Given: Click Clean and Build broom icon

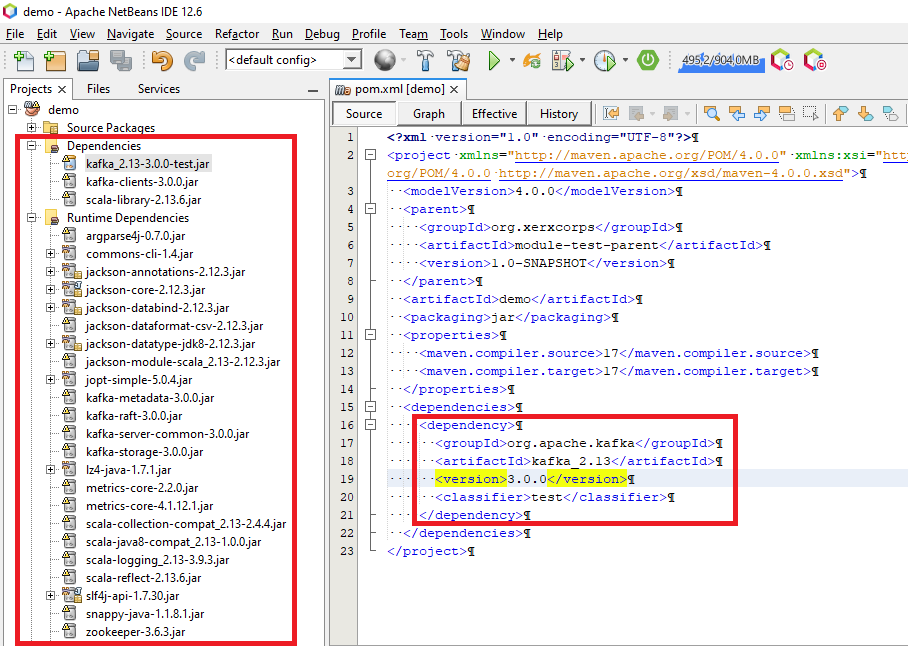Looking at the screenshot, I should tap(459, 60).
